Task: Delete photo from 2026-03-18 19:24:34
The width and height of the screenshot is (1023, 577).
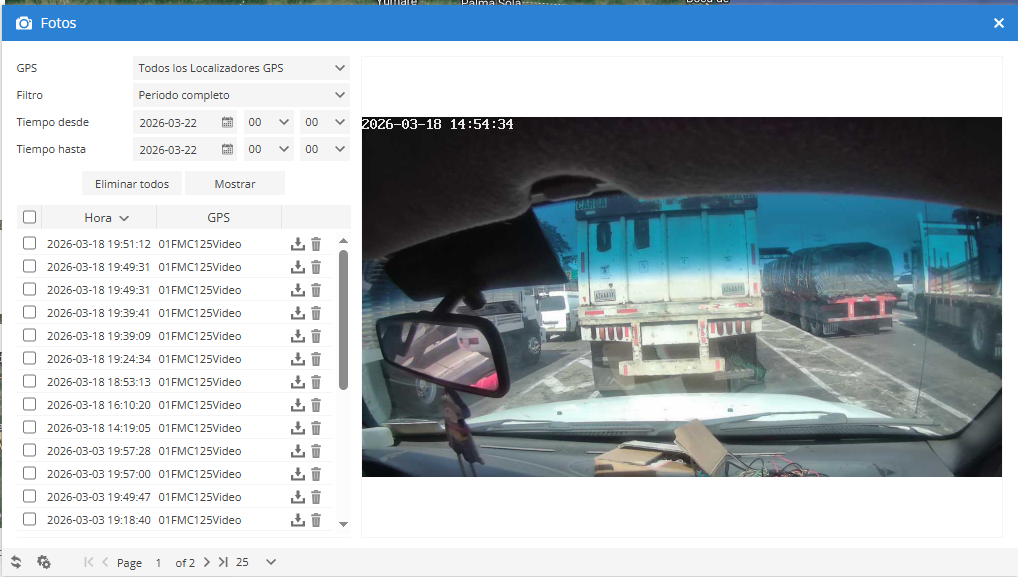Action: 316,359
